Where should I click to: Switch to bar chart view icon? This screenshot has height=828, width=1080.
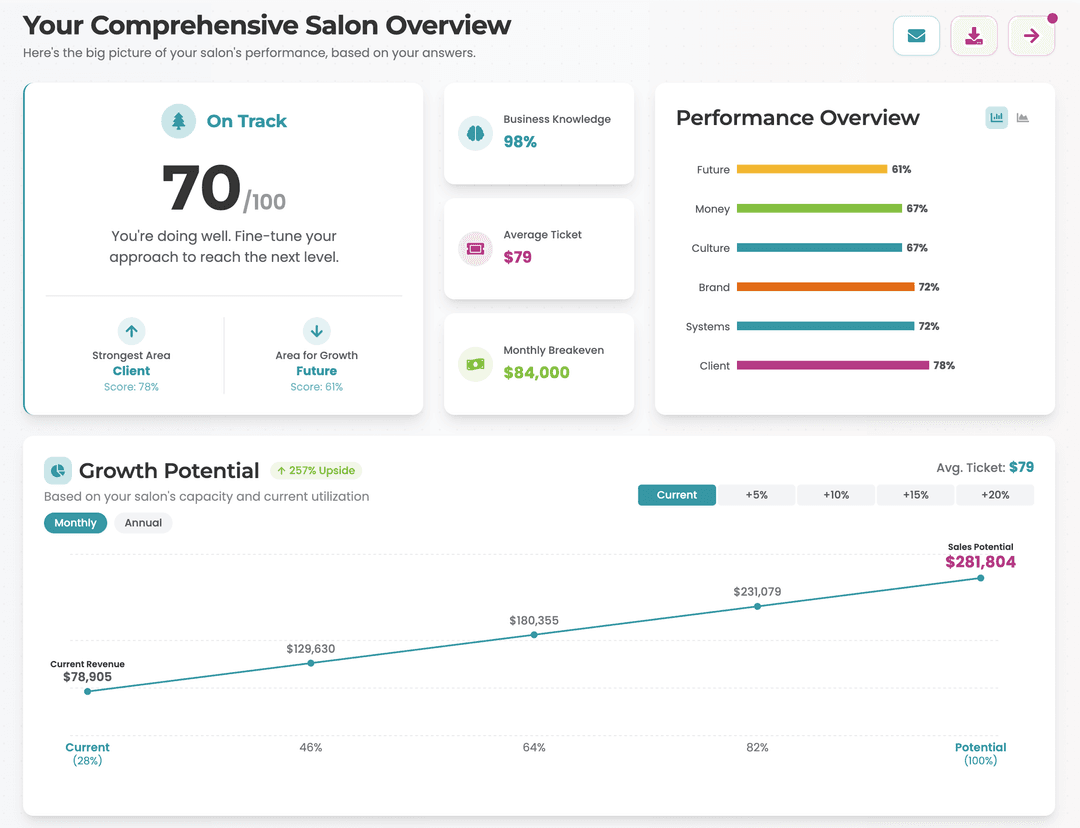pos(997,117)
